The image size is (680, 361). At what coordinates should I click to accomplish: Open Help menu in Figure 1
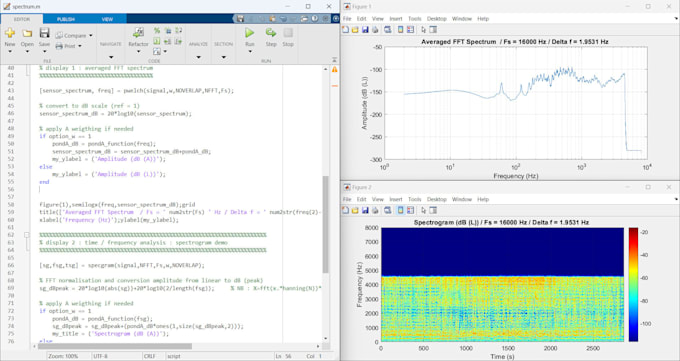[483, 19]
